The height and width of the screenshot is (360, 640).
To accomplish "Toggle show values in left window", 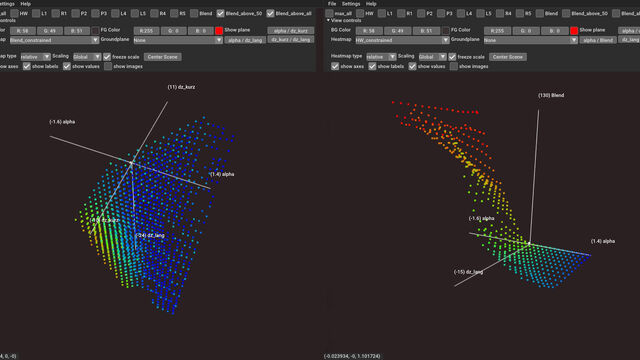I will click(67, 66).
